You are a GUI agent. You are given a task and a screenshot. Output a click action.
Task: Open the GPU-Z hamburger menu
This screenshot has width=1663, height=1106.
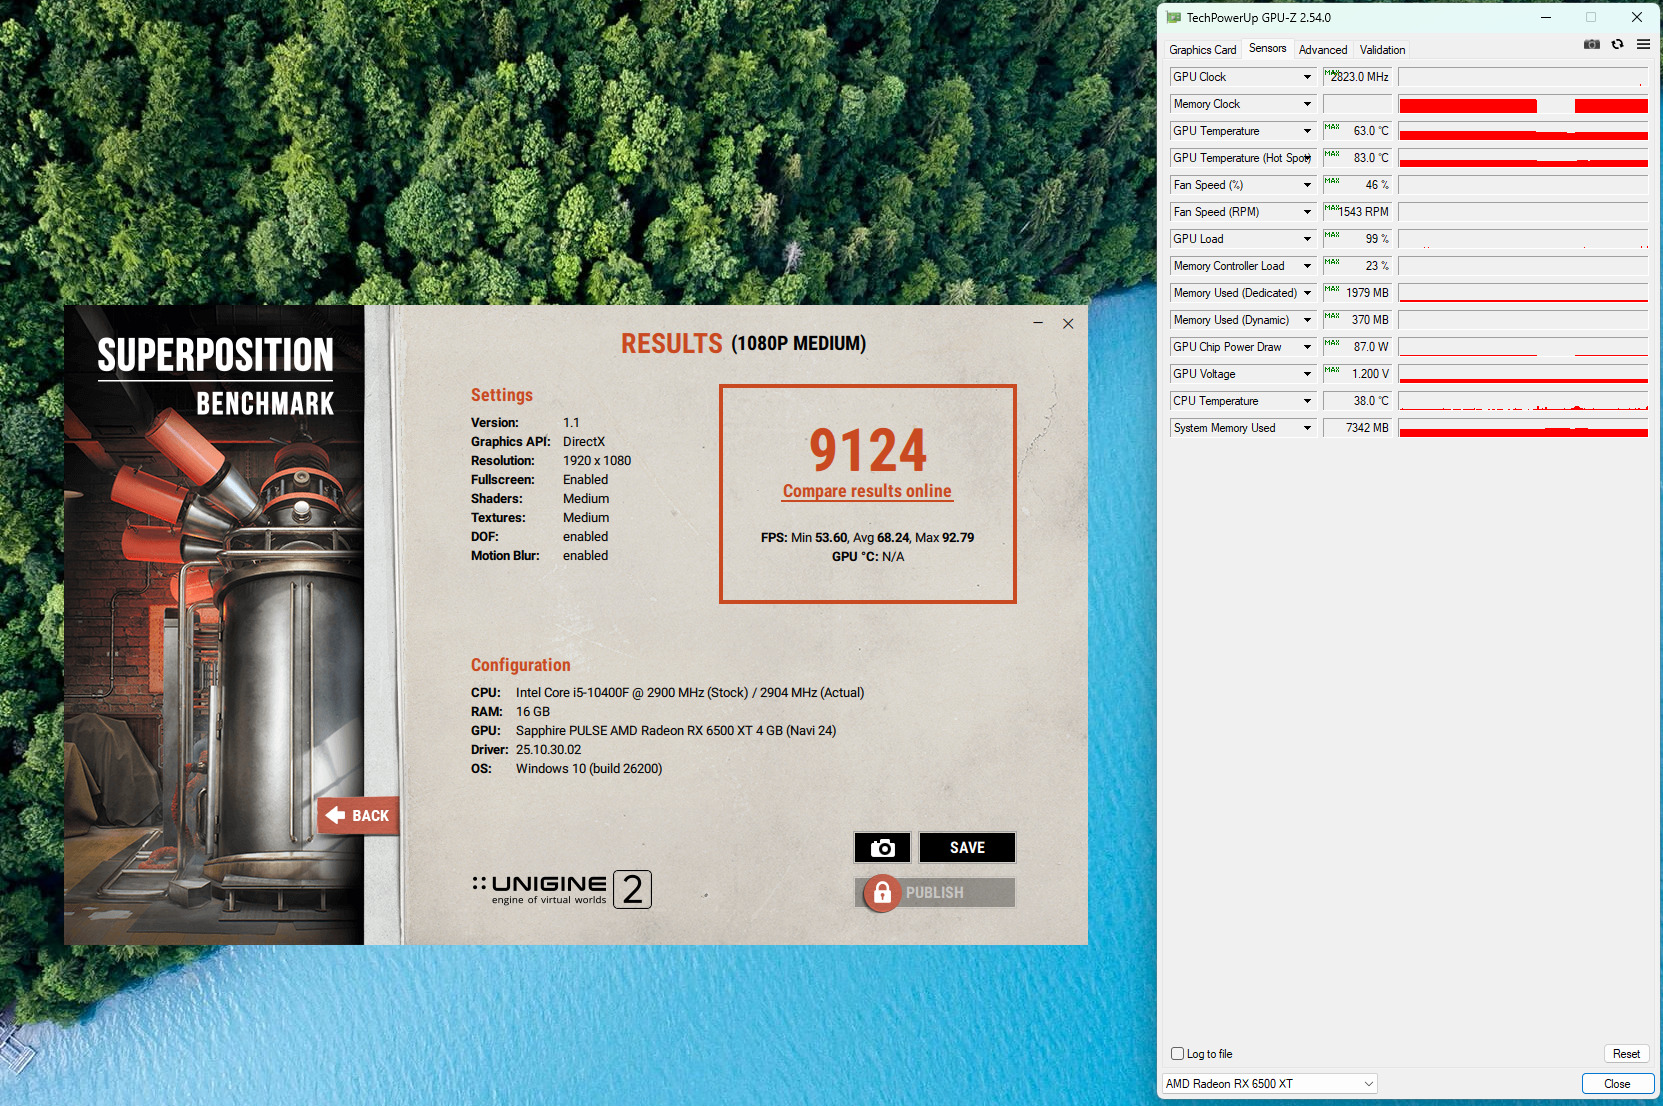[x=1643, y=44]
